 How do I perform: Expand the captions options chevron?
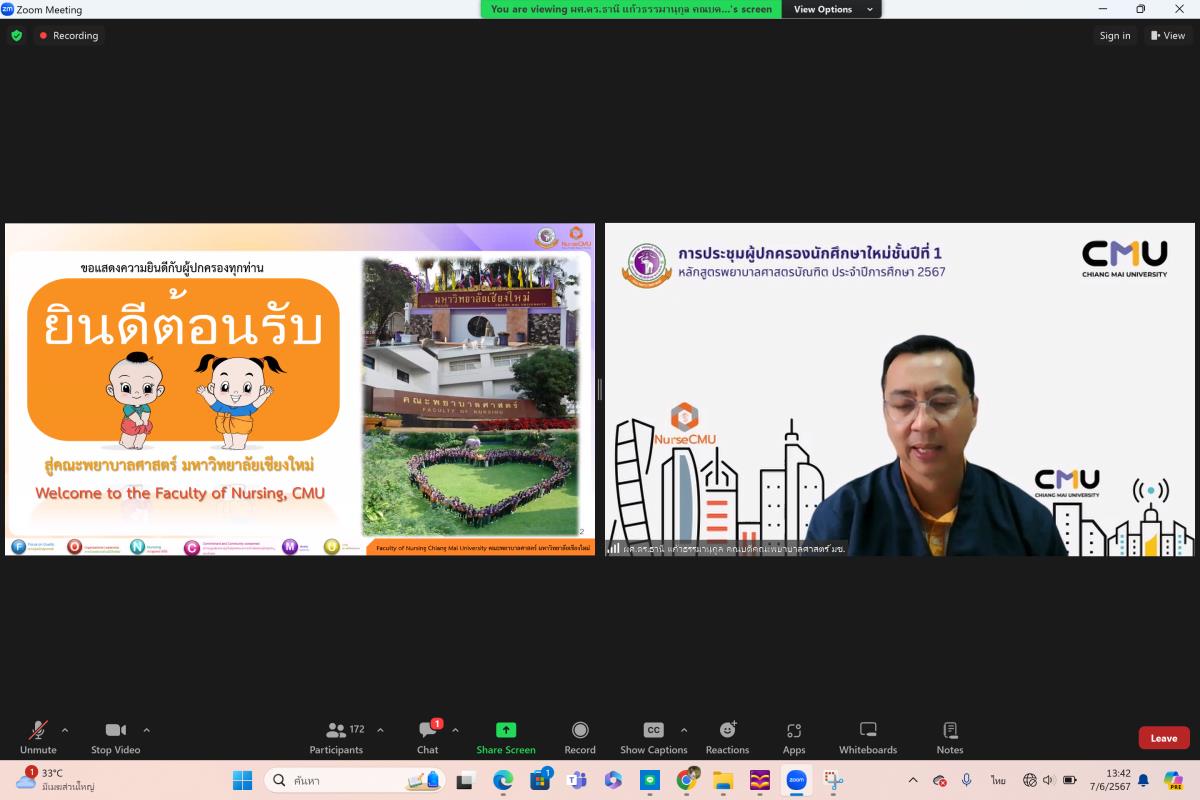click(x=684, y=730)
